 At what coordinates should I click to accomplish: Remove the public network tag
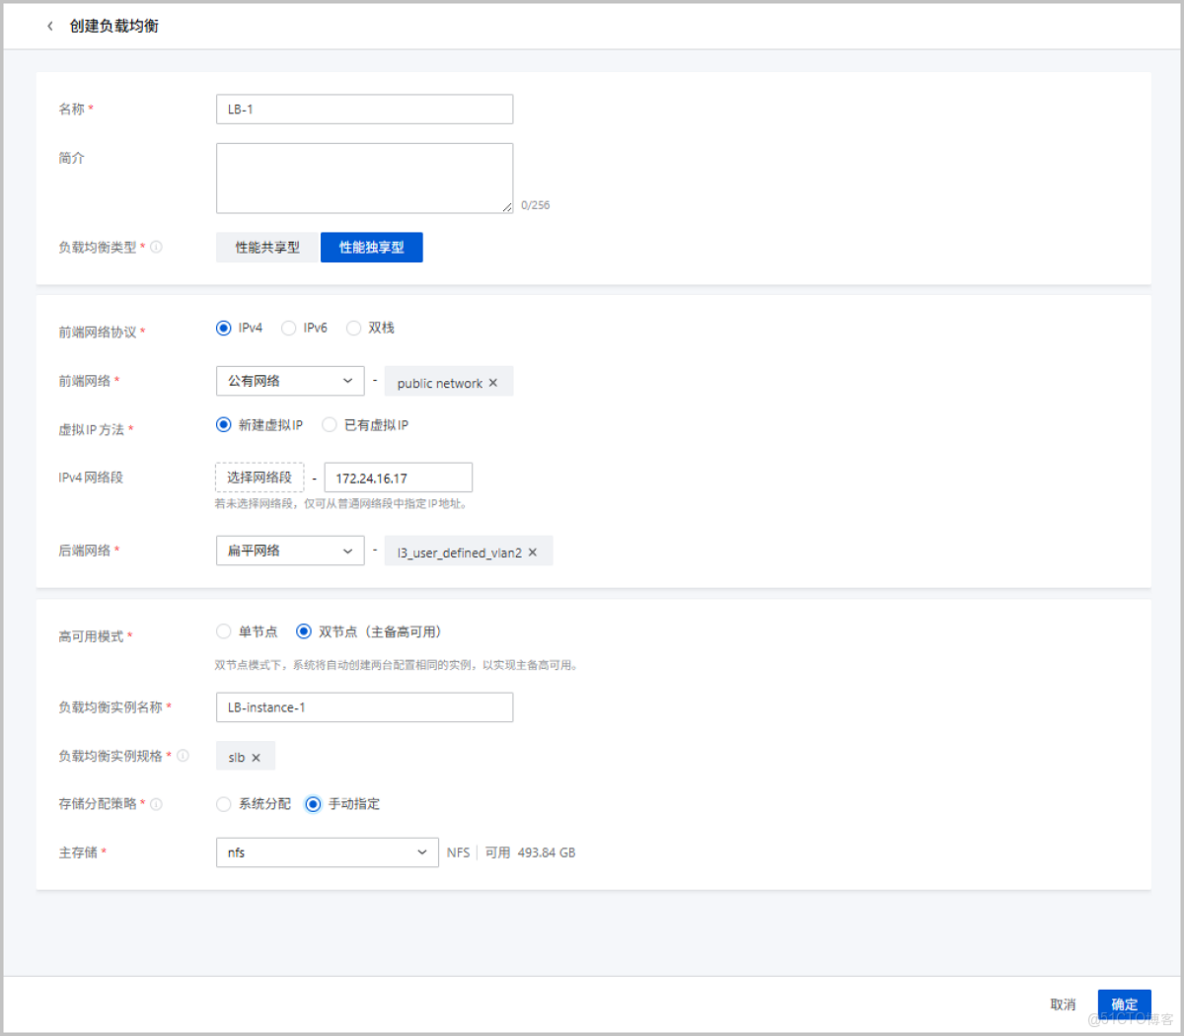tap(492, 382)
